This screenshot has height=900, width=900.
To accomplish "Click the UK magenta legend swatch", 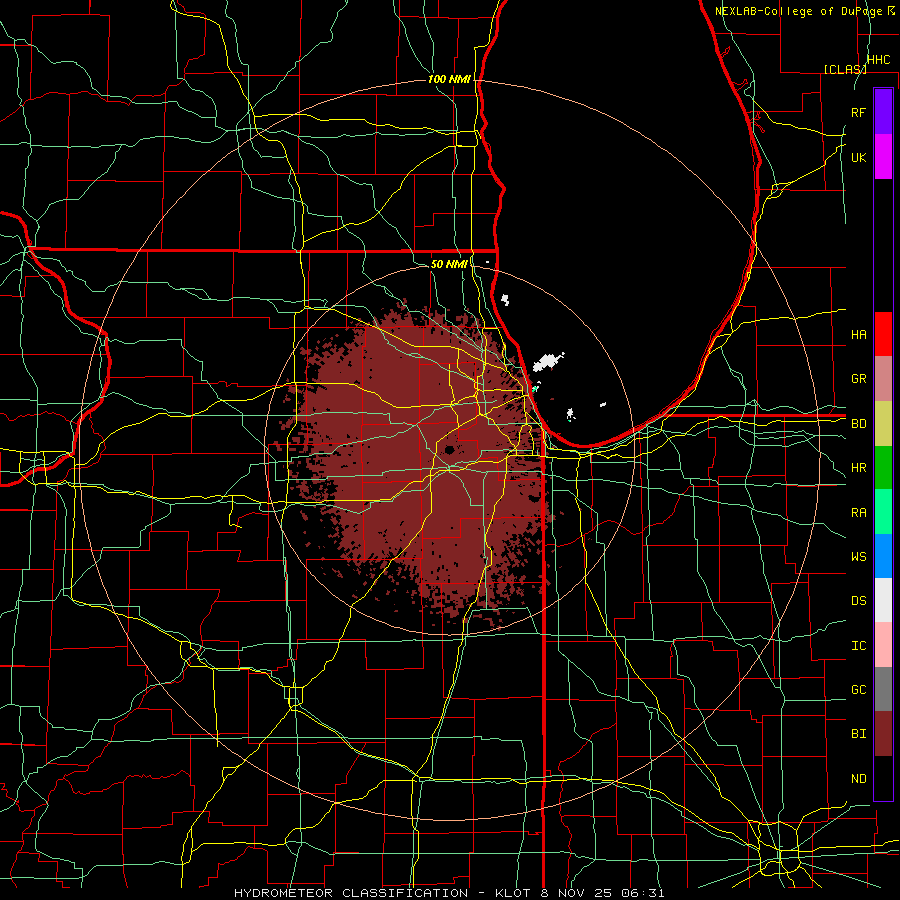I will pos(883,157).
